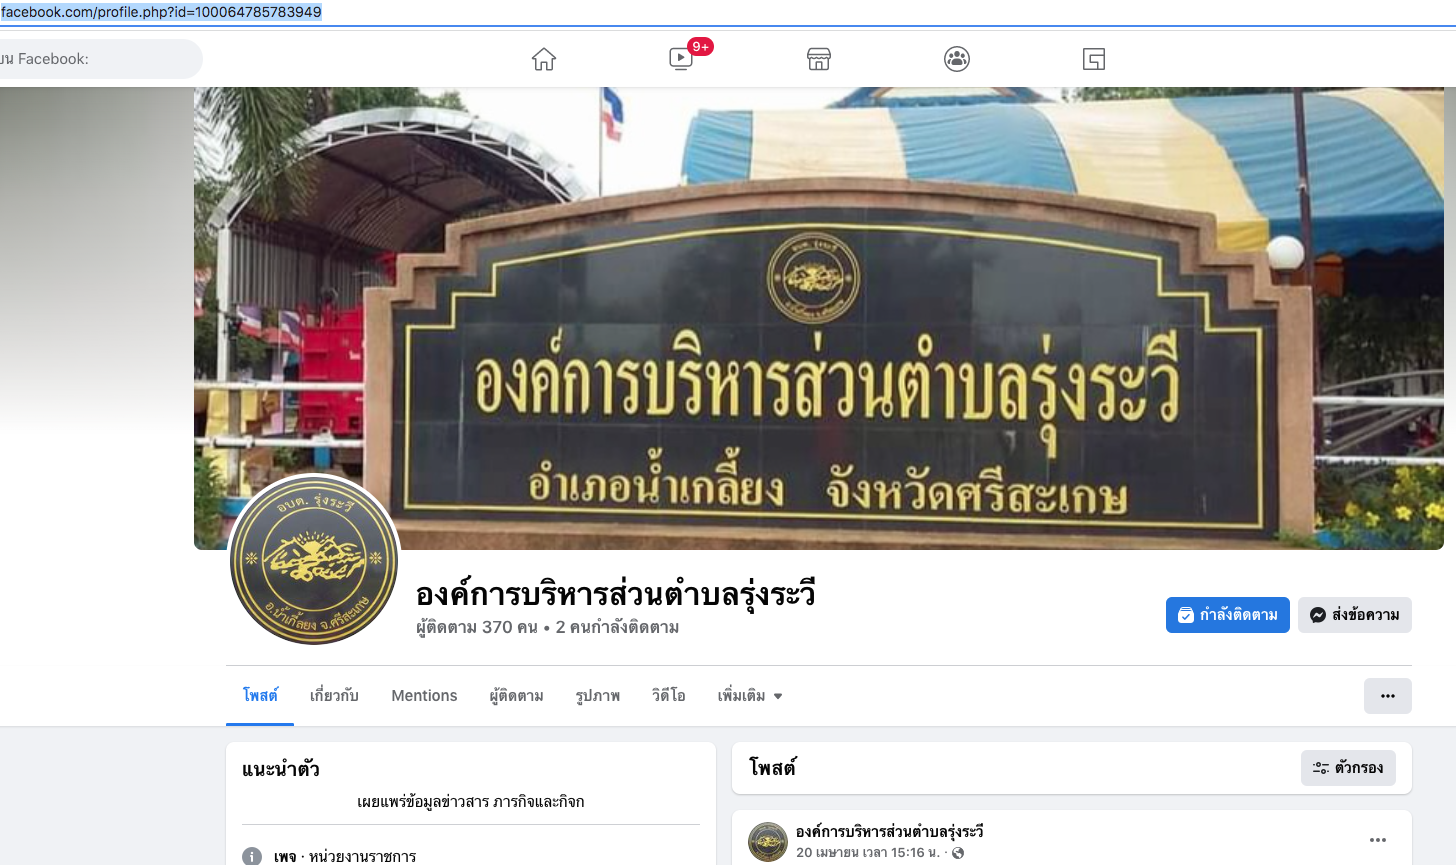Click the post timestamp 20 เมษายน link

[868, 853]
